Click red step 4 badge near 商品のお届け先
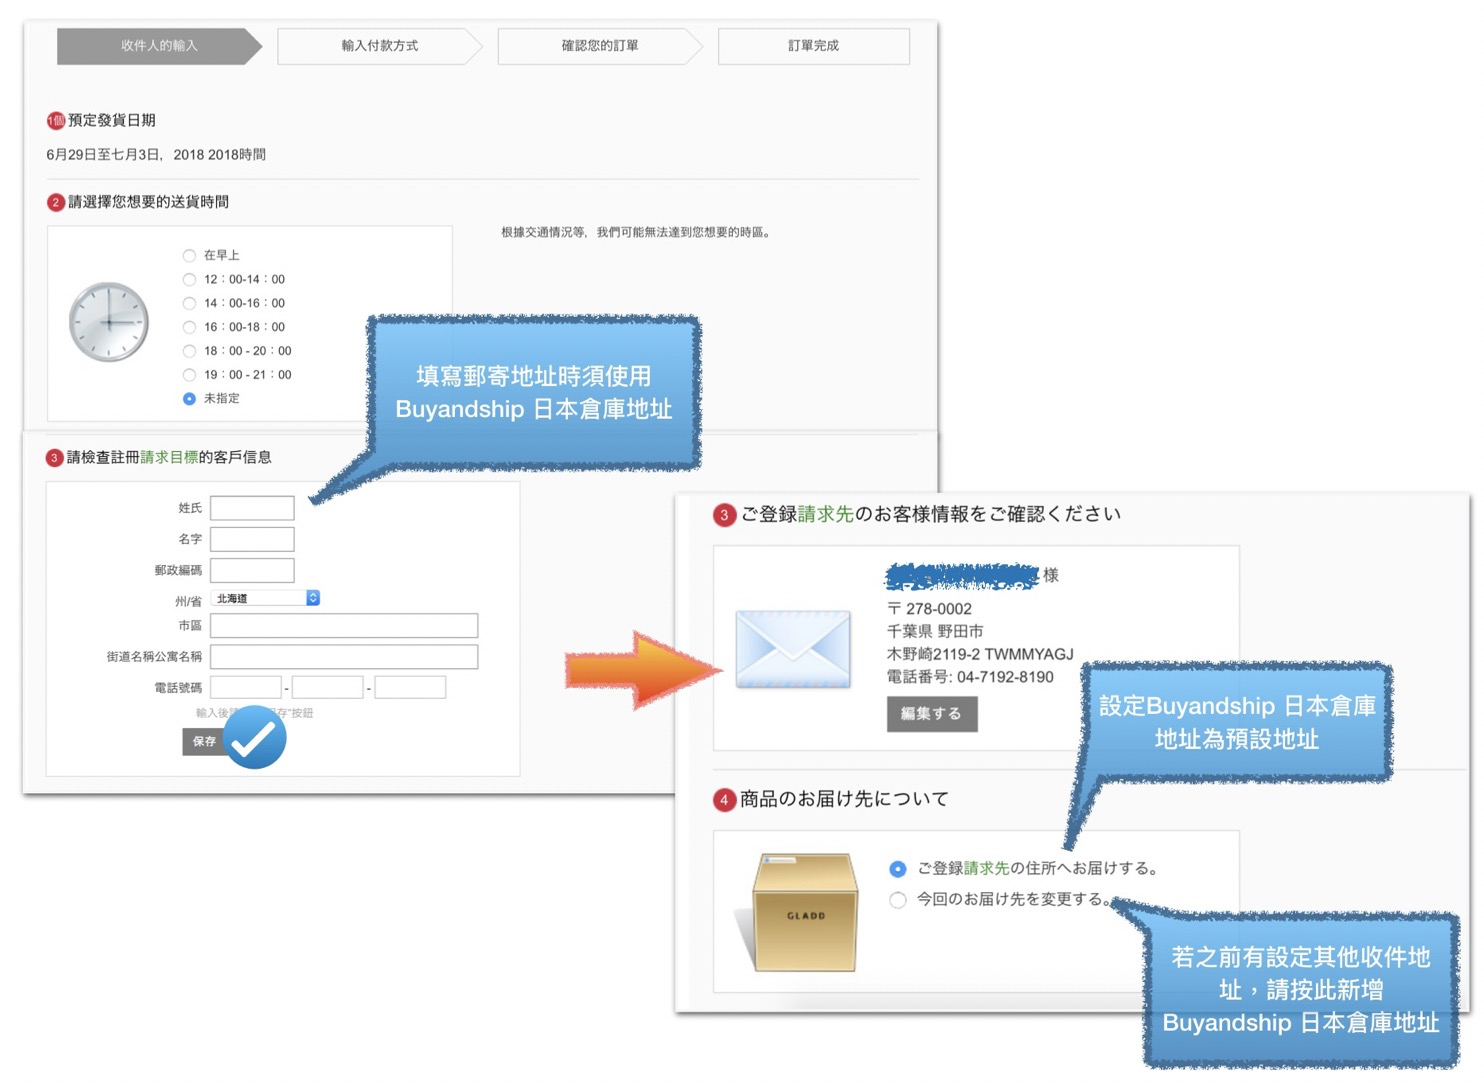1484x1082 pixels. pyautogui.click(x=724, y=800)
